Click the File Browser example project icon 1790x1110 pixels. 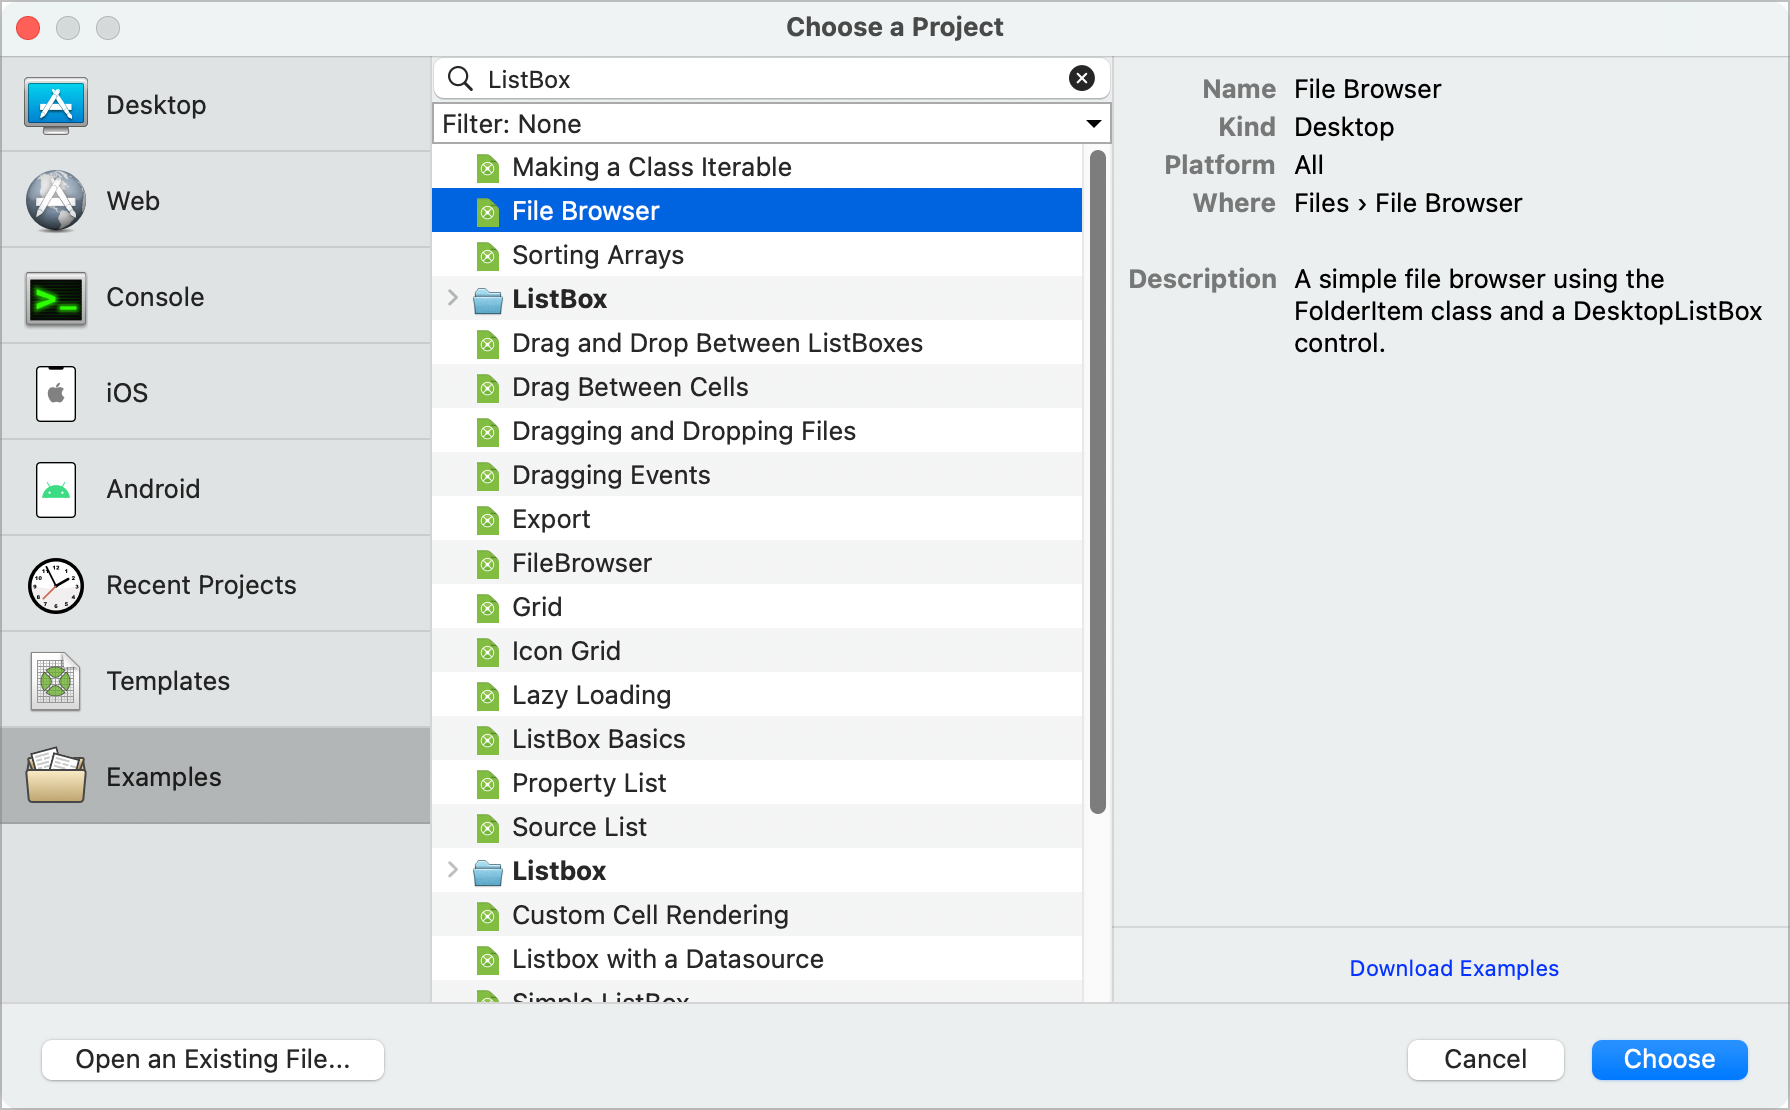(x=488, y=211)
